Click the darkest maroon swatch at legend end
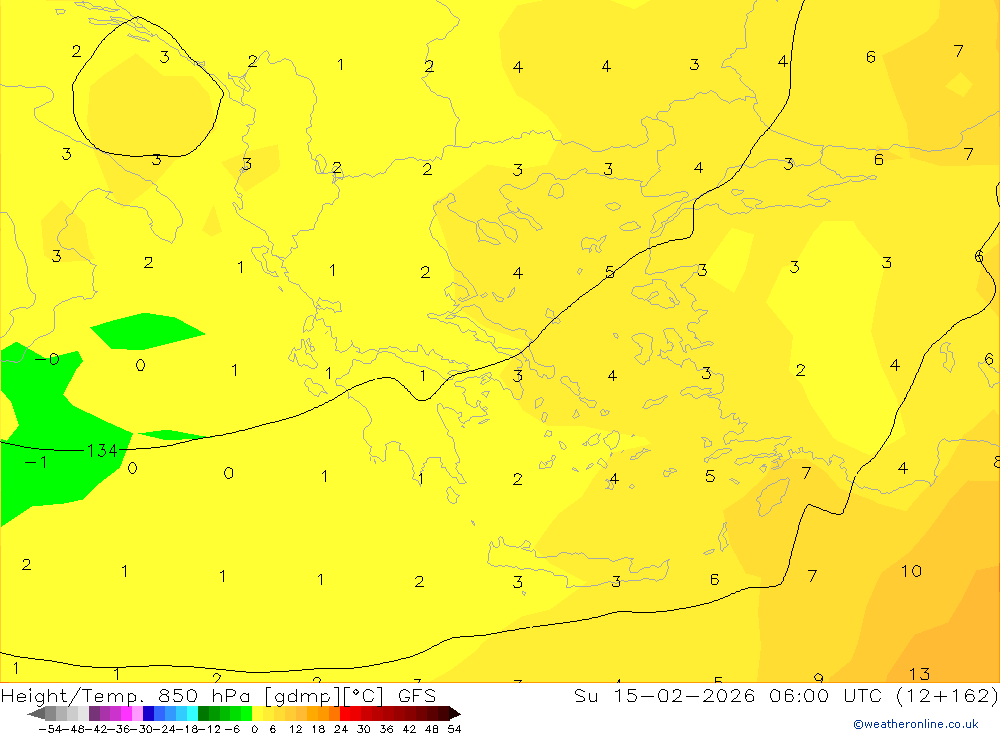 [454, 714]
